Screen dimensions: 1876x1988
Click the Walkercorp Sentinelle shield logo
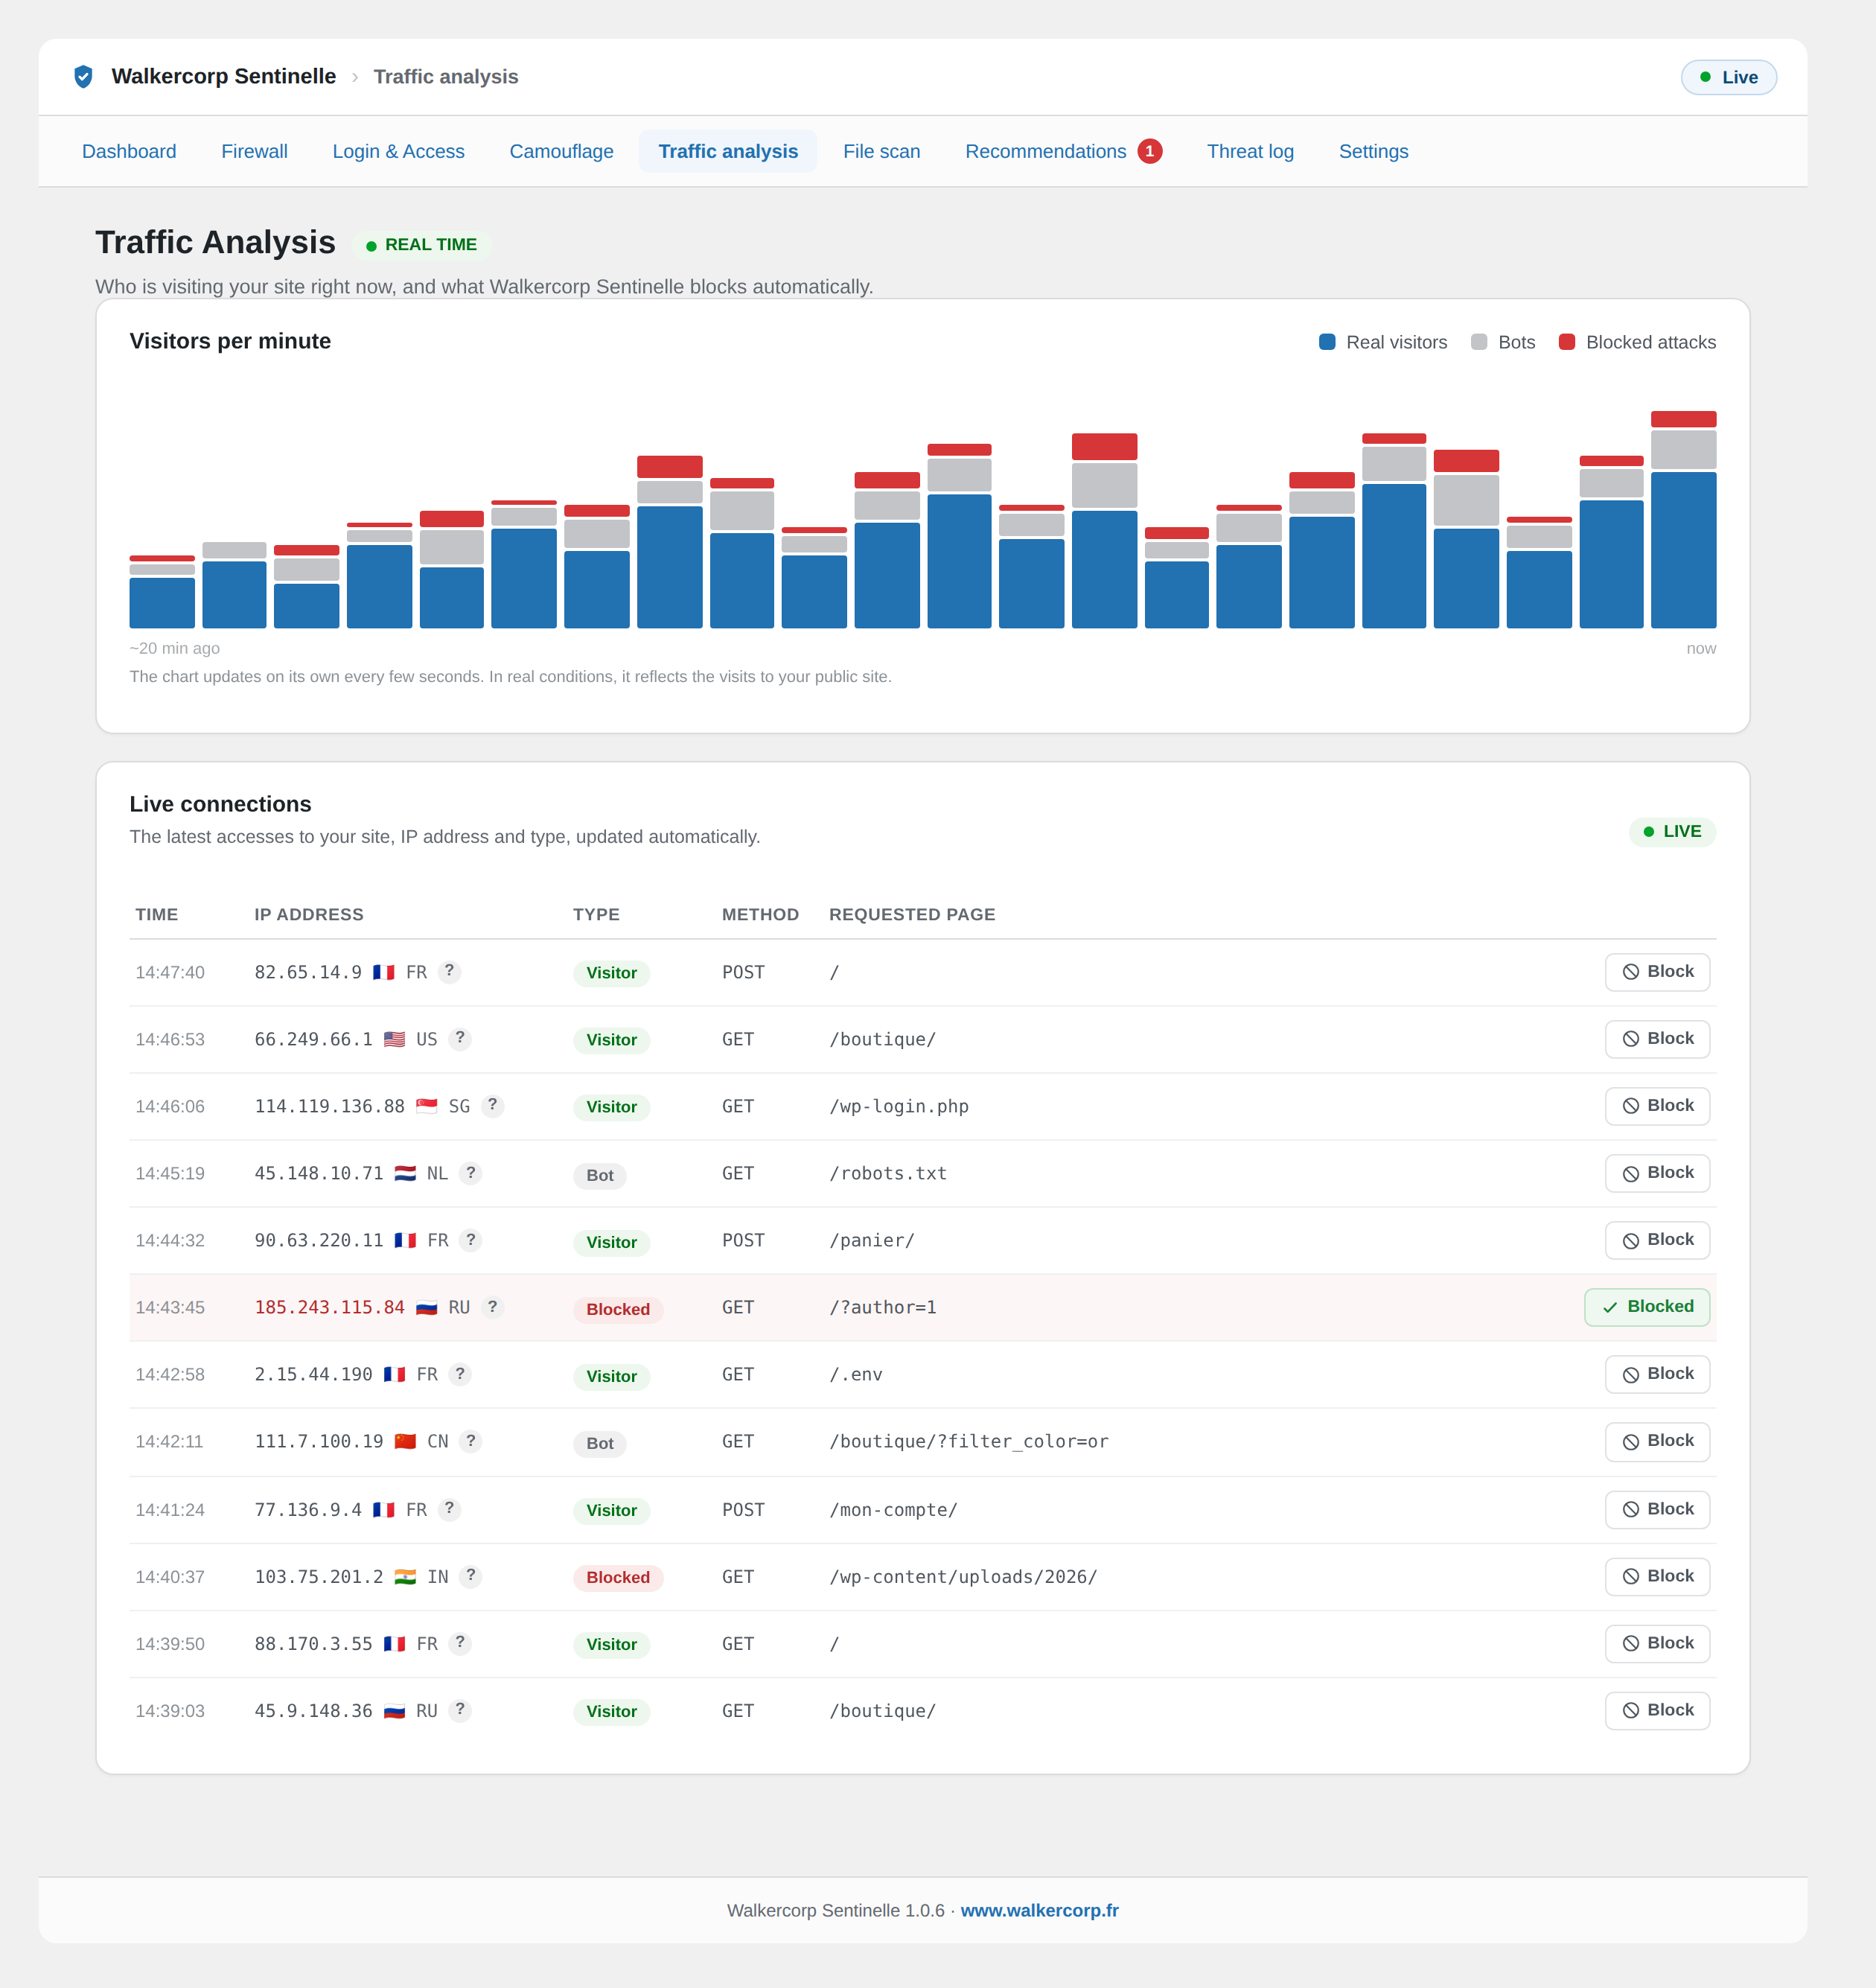coord(84,77)
